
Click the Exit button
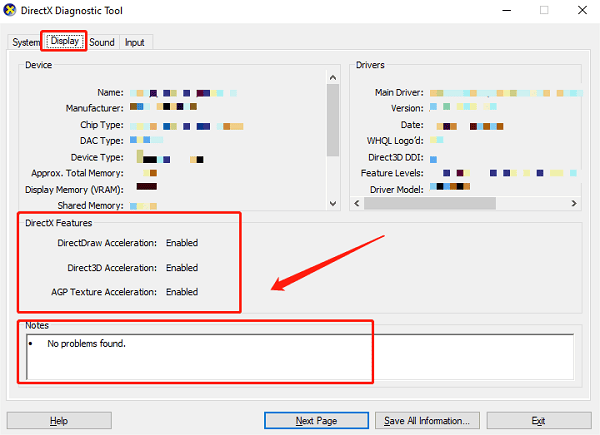click(x=539, y=420)
